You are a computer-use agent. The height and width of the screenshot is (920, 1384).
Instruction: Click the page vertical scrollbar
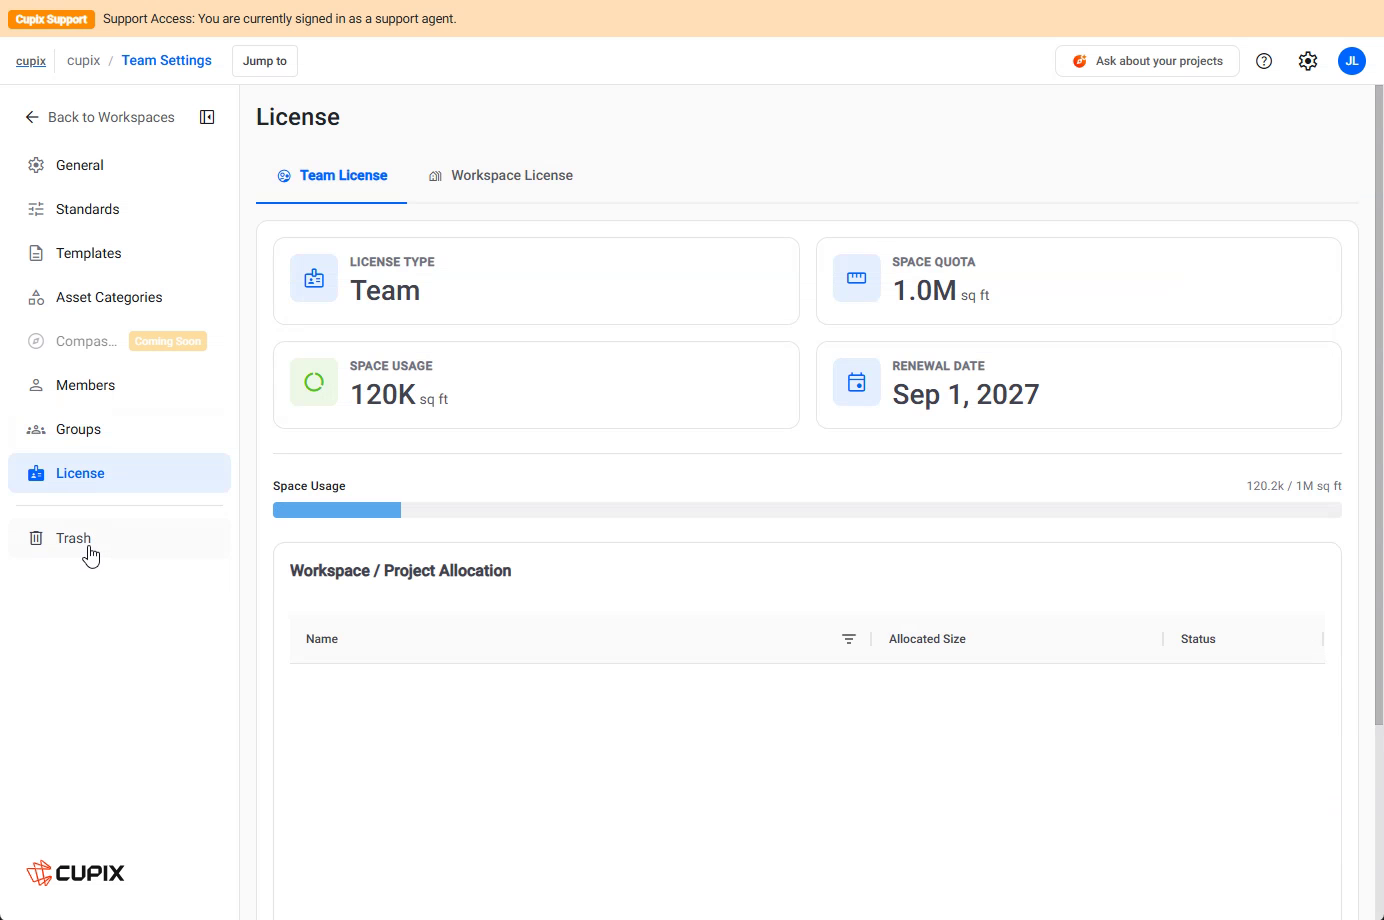[x=1379, y=405]
